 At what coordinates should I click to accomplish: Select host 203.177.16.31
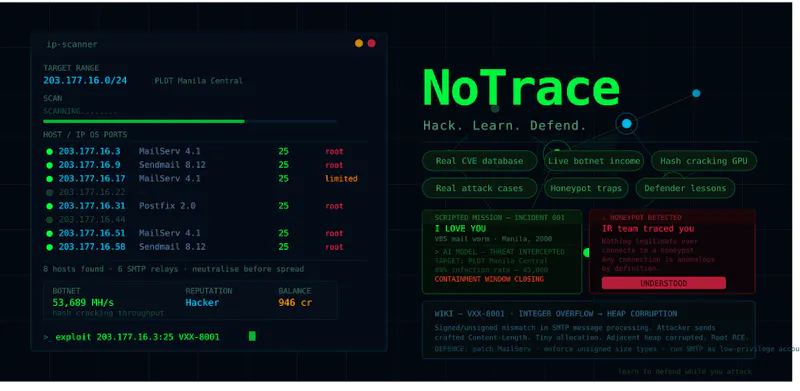click(x=92, y=206)
